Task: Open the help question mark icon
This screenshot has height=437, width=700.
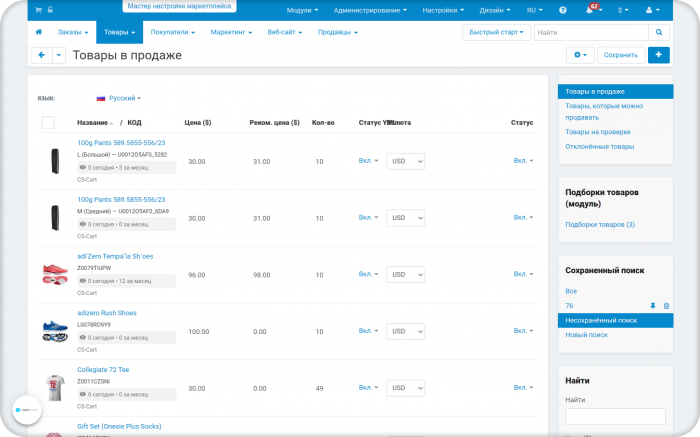Action: (x=562, y=10)
